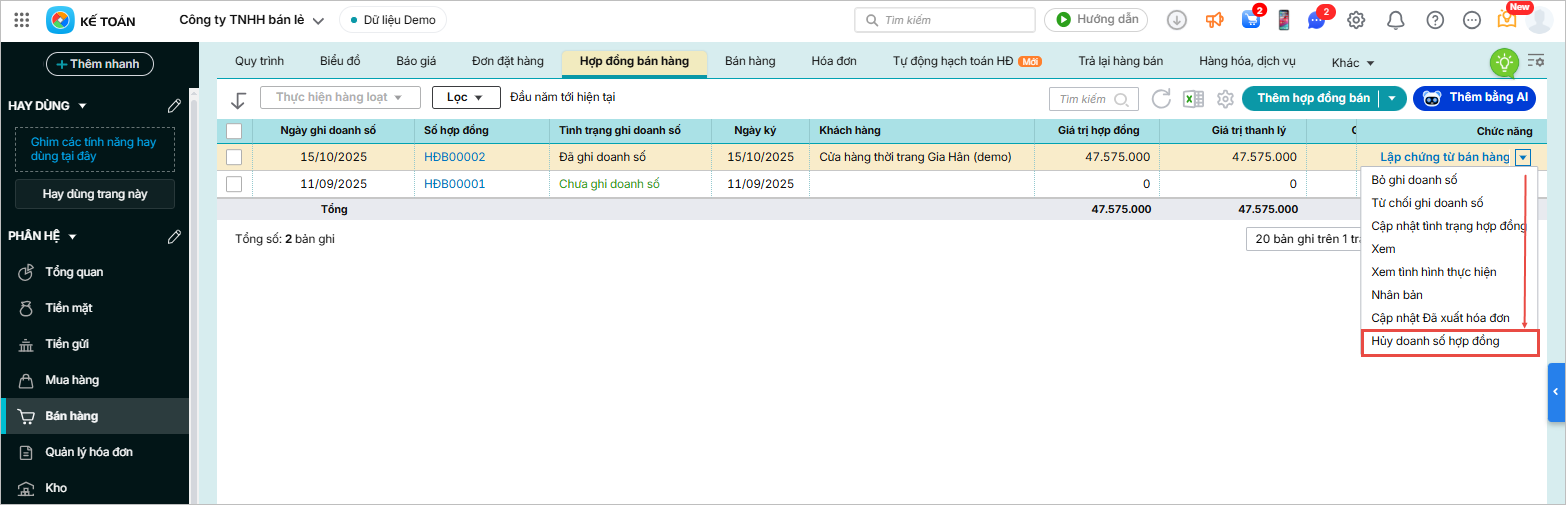Image resolution: width=1566 pixels, height=505 pixels.
Task: Open dropdown arrow beside Thêm hợp đồng bán
Action: 1391,98
